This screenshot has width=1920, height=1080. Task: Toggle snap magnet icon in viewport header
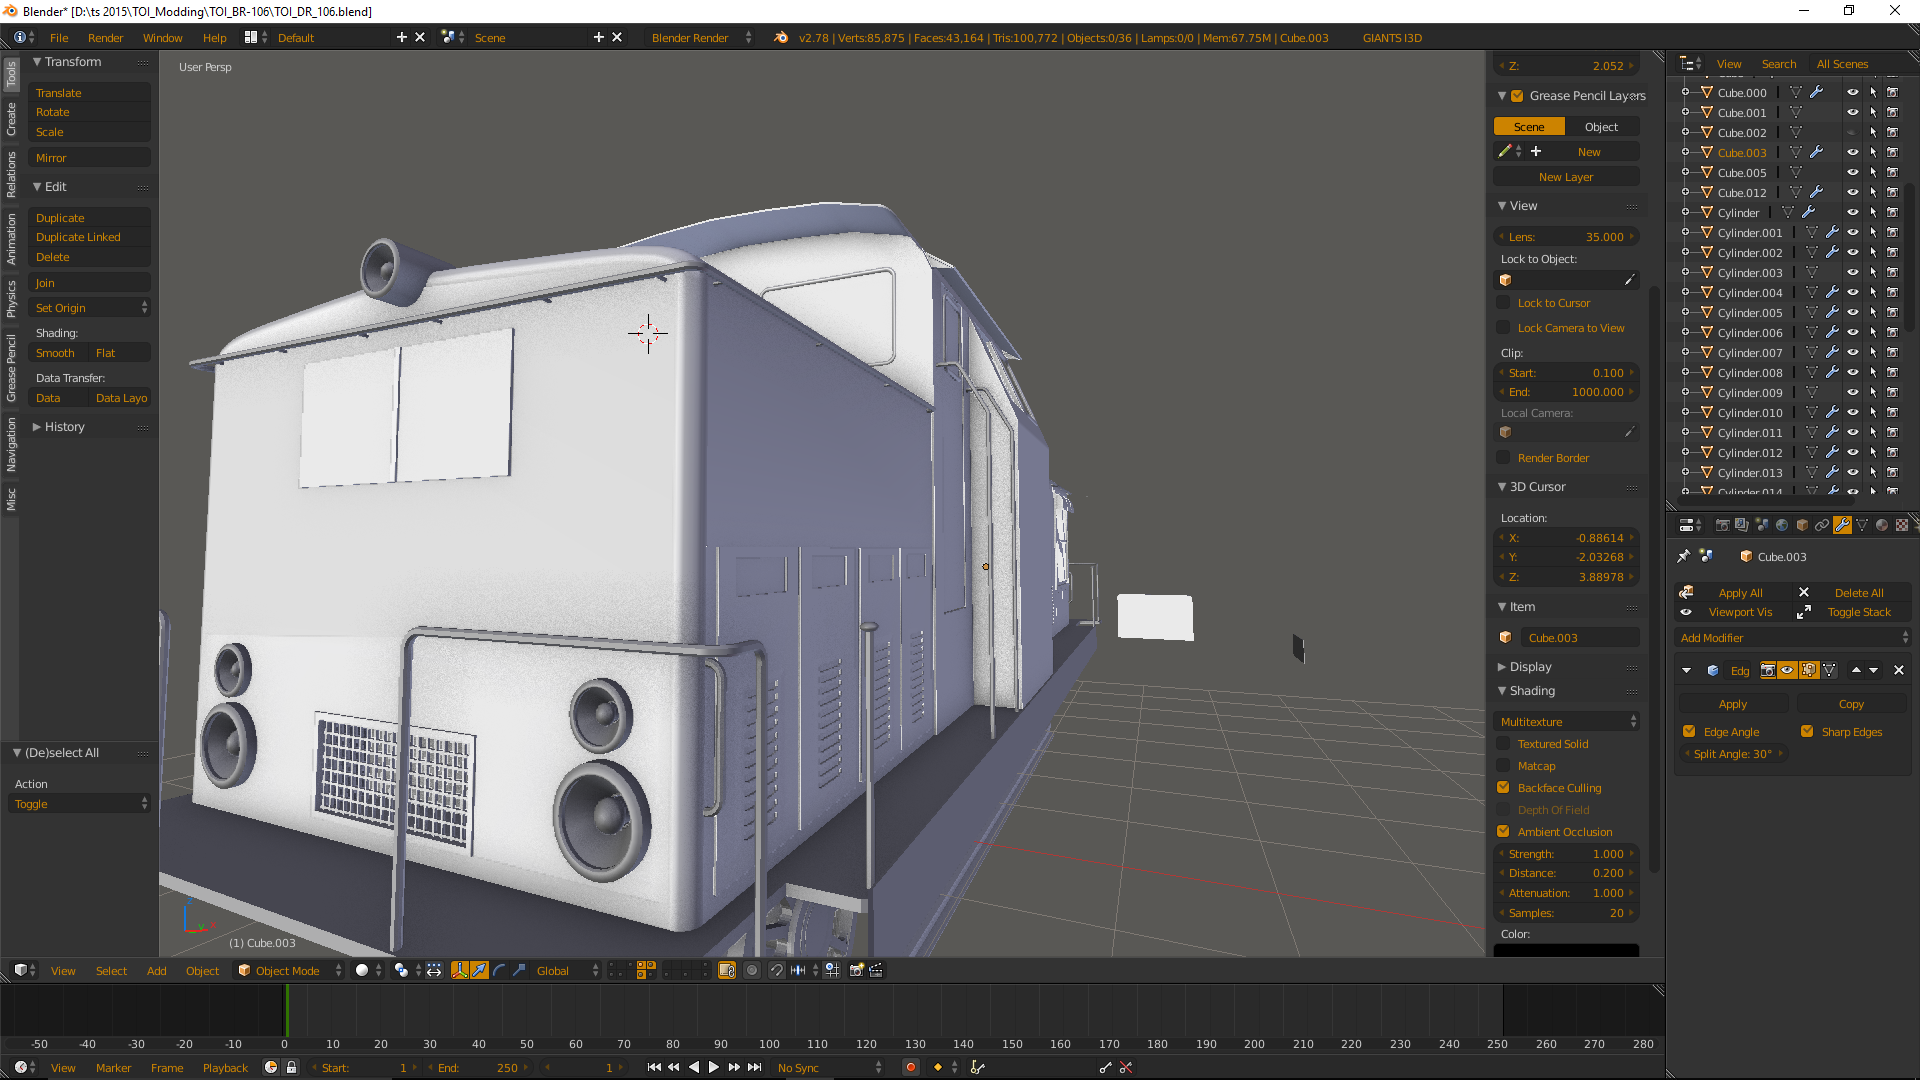776,970
